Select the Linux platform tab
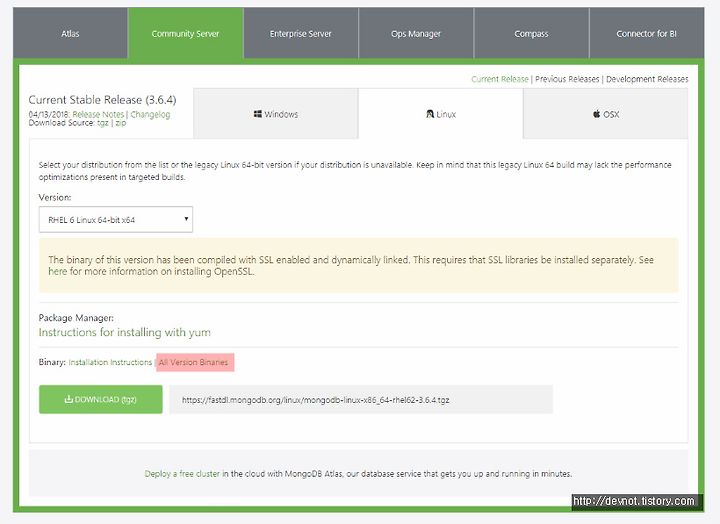Screen dimensions: 720x524 click(440, 113)
